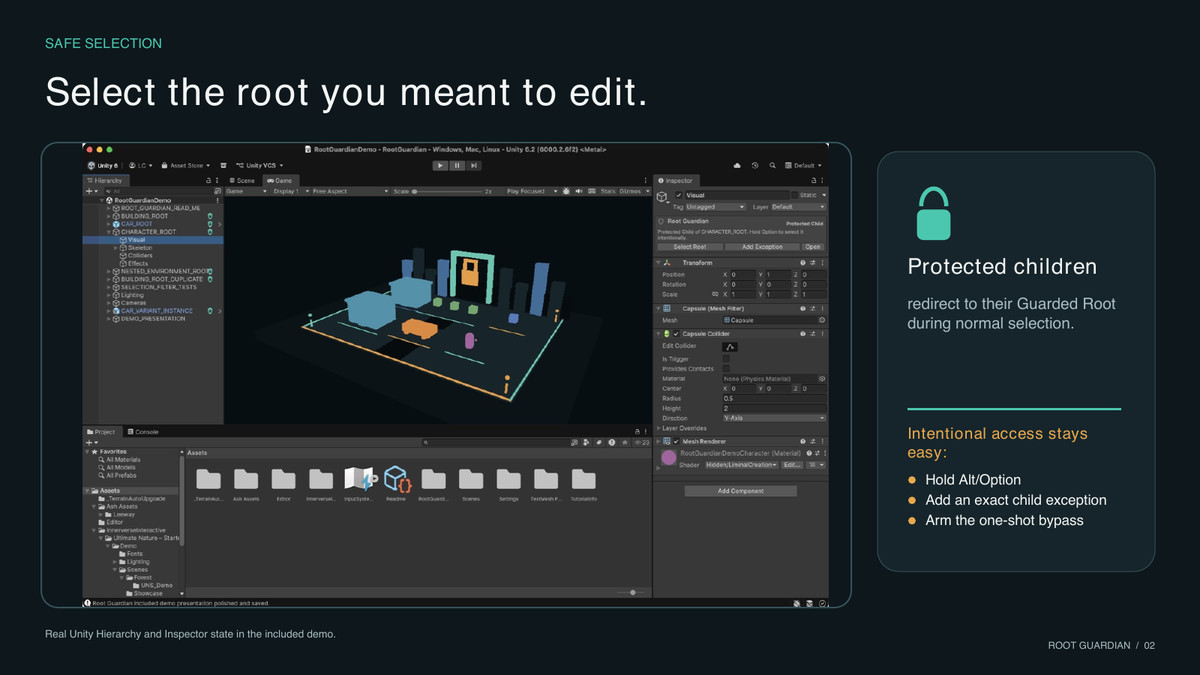
Task: Select the Project tab
Action: point(102,432)
